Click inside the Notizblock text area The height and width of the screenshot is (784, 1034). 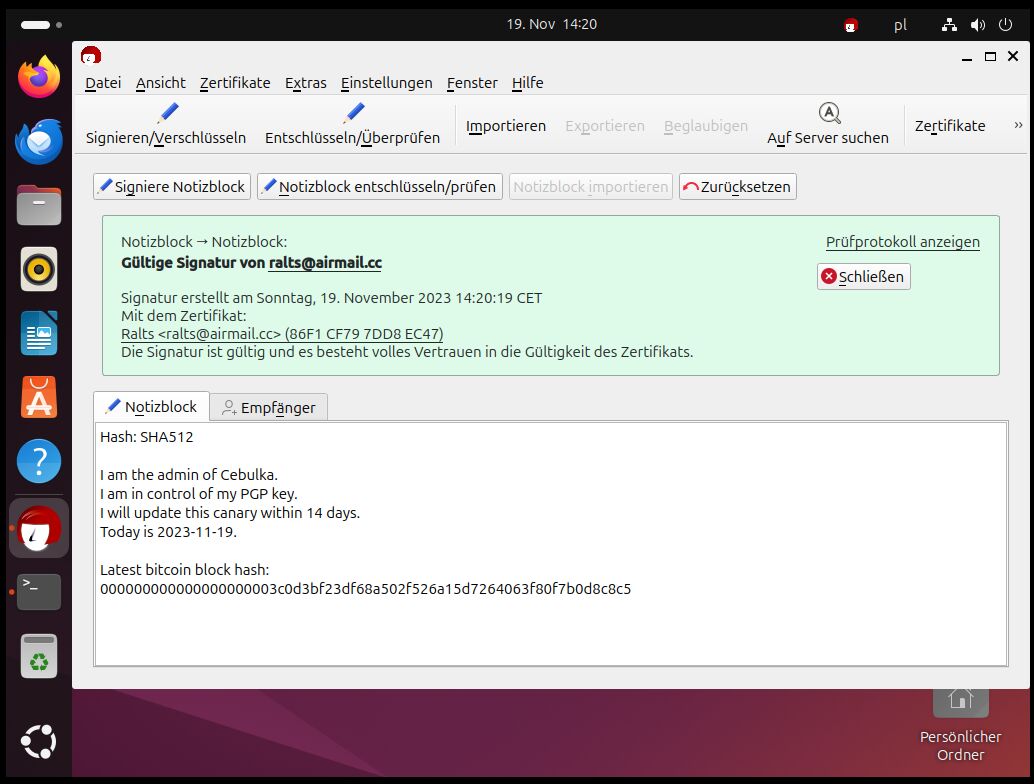550,620
